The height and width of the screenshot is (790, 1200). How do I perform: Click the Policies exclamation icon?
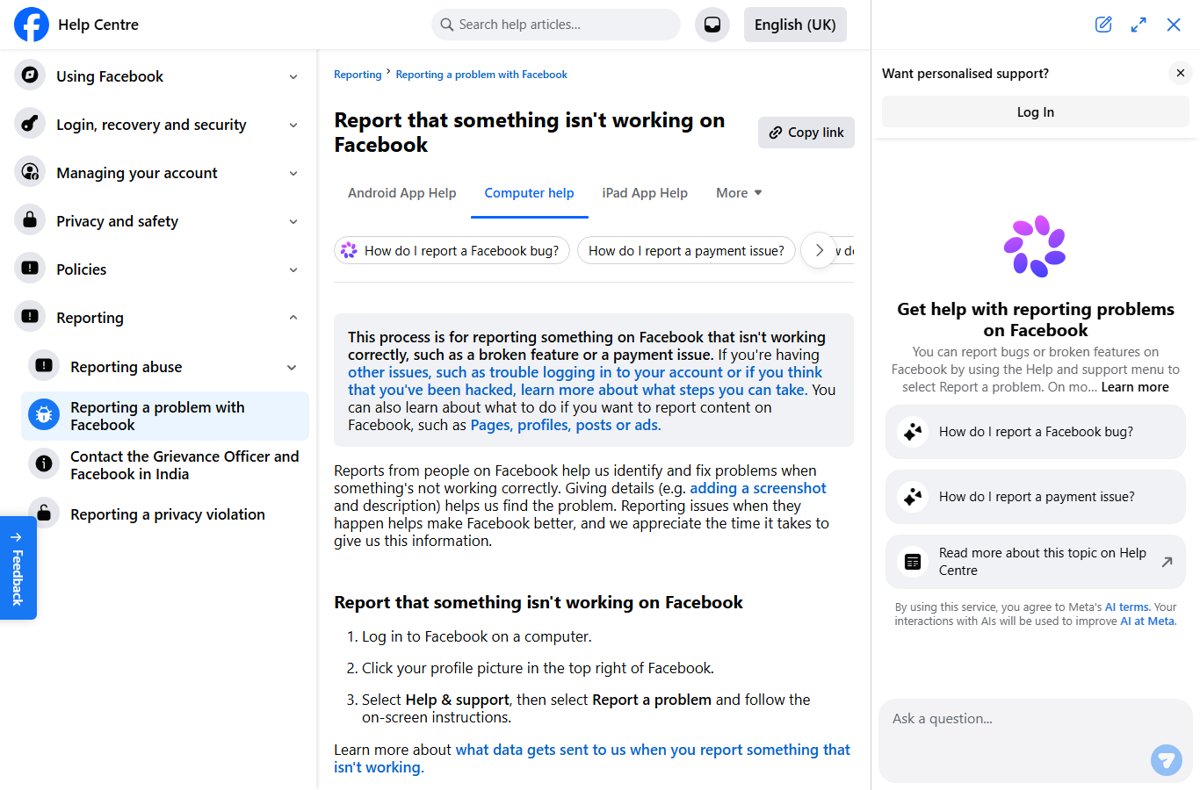pyautogui.click(x=30, y=269)
